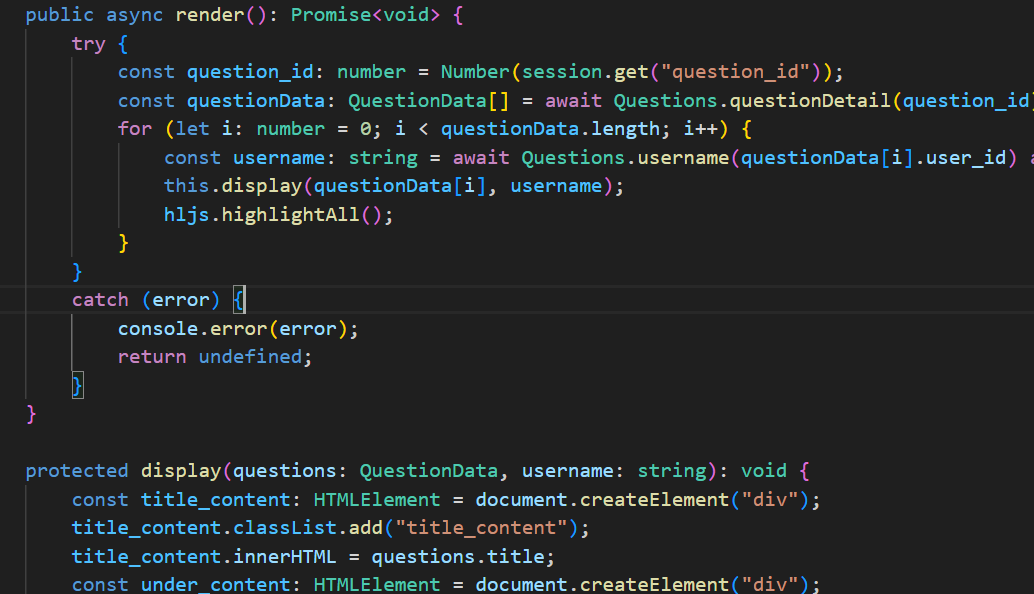Click the opening brace after catch (error)

click(x=239, y=300)
